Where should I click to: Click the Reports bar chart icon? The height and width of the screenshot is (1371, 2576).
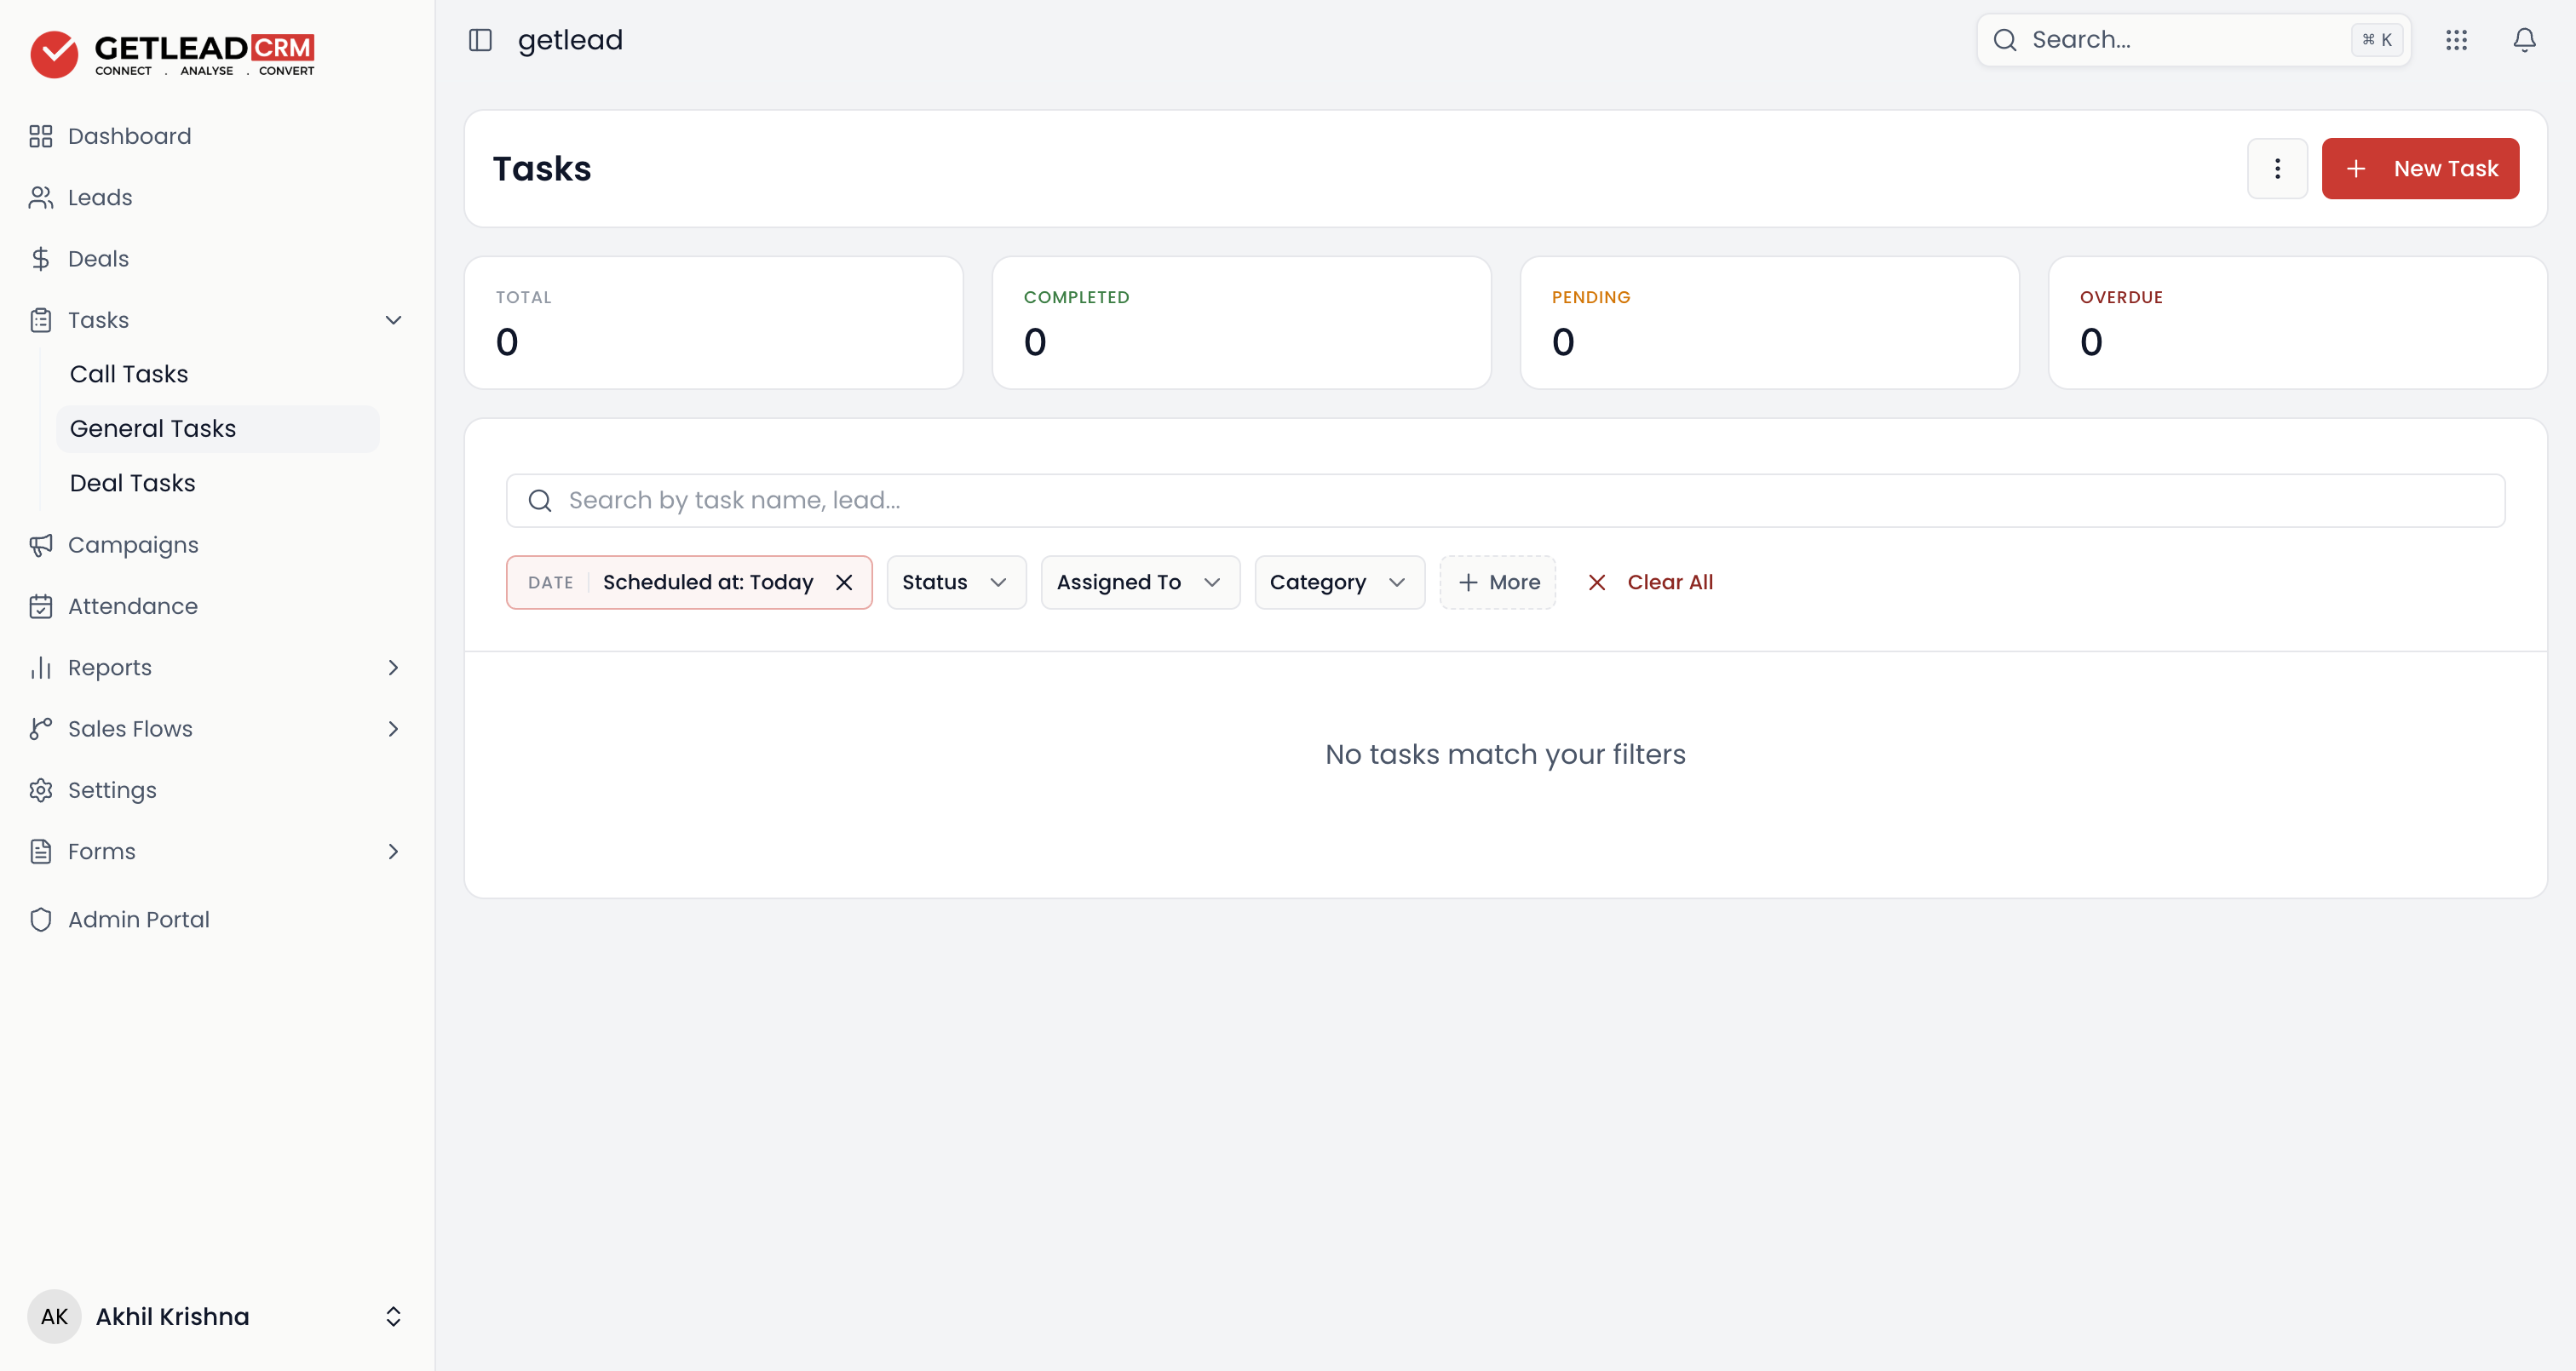click(x=40, y=667)
